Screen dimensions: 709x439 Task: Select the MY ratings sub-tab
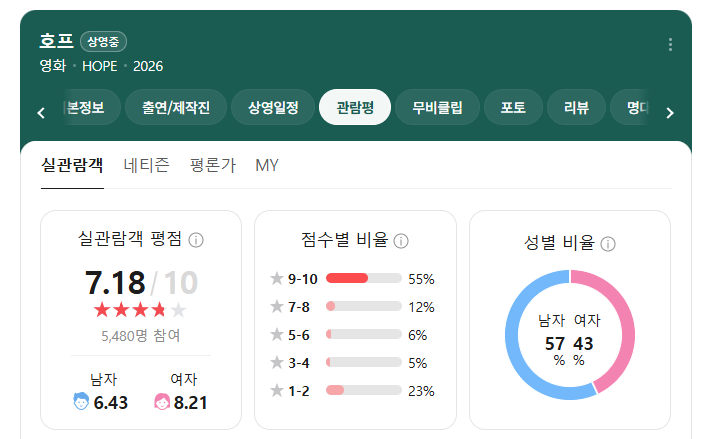(x=267, y=165)
